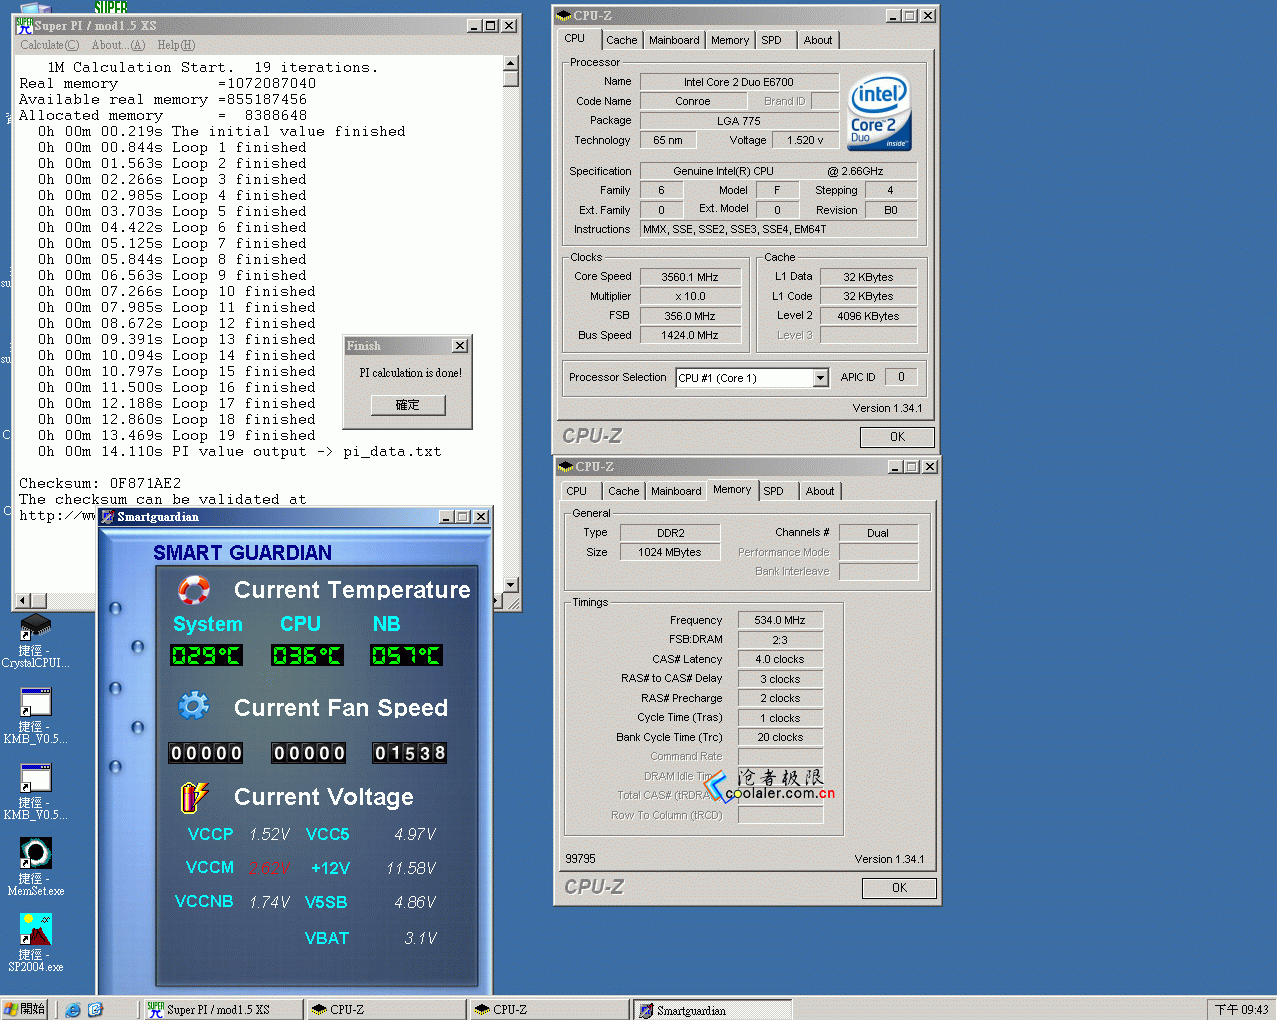This screenshot has height=1020, width=1277.
Task: Select the MemSet.exe desktop shortcut icon
Action: pyautogui.click(x=36, y=853)
